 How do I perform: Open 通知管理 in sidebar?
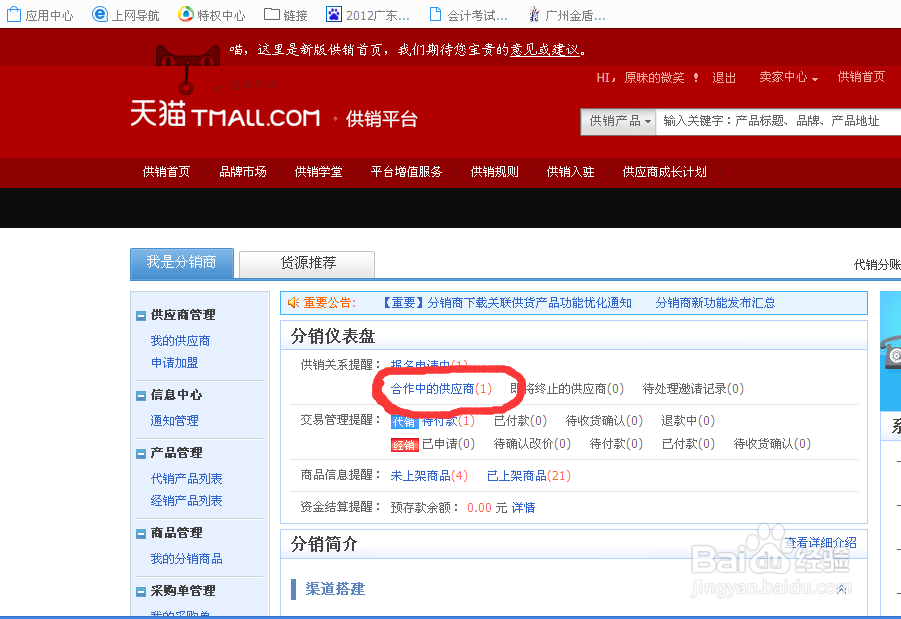pos(175,421)
